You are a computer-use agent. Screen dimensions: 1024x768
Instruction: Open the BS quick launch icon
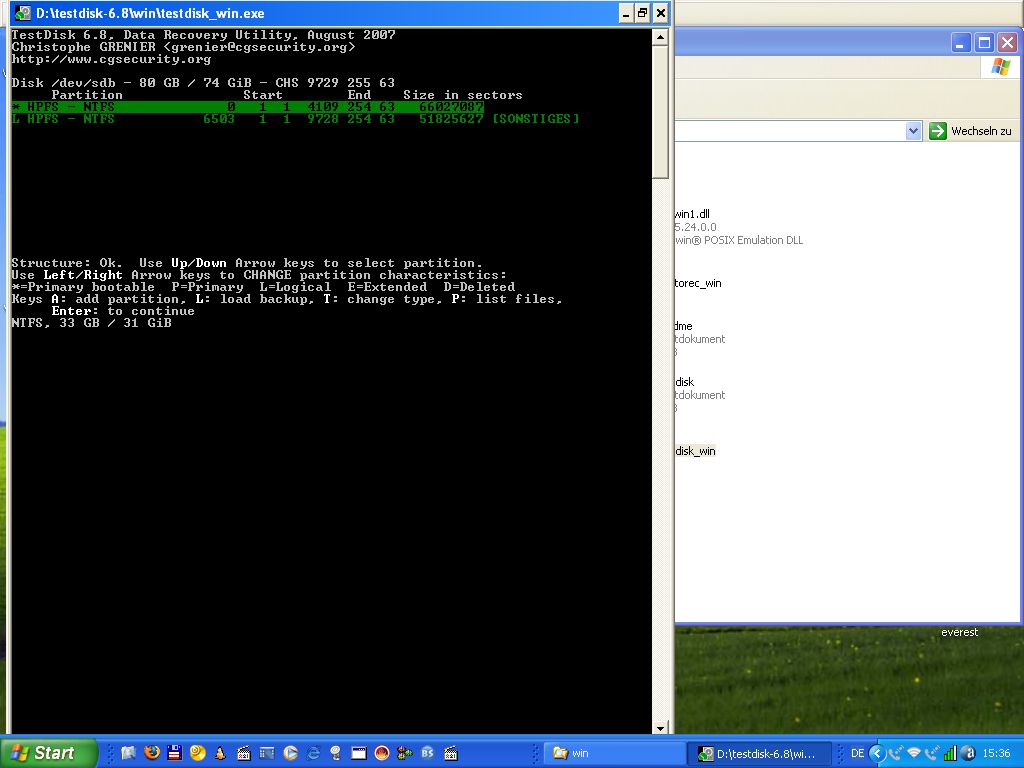pos(428,753)
